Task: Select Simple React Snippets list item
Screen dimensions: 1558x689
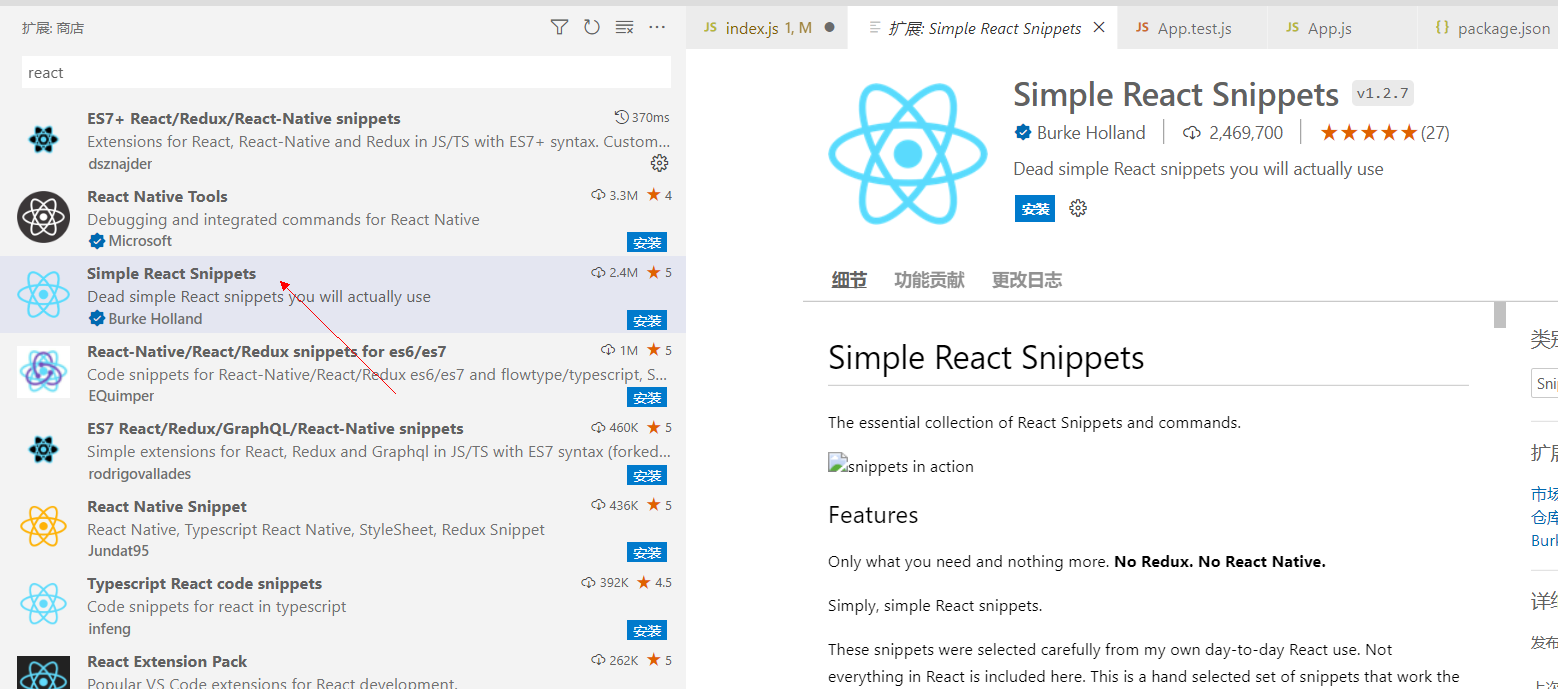Action: (343, 294)
